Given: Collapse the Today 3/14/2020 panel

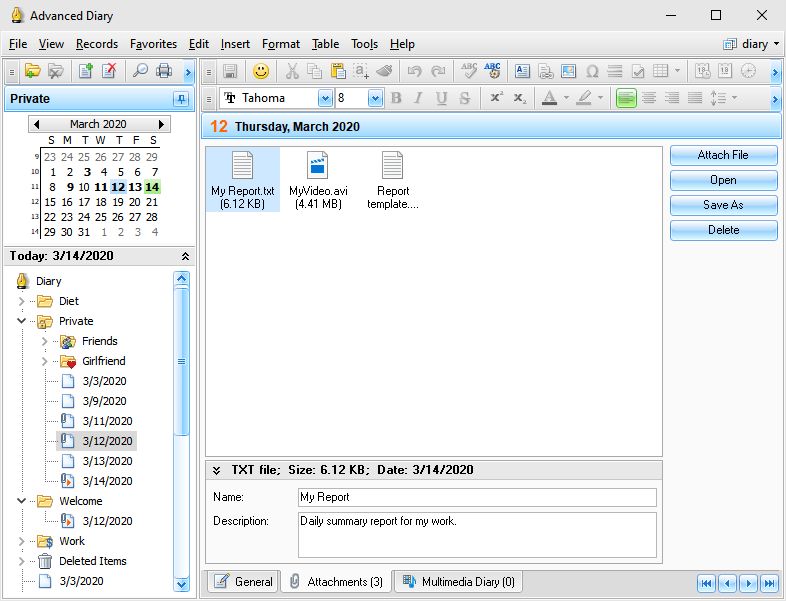Looking at the screenshot, I should pos(185,256).
